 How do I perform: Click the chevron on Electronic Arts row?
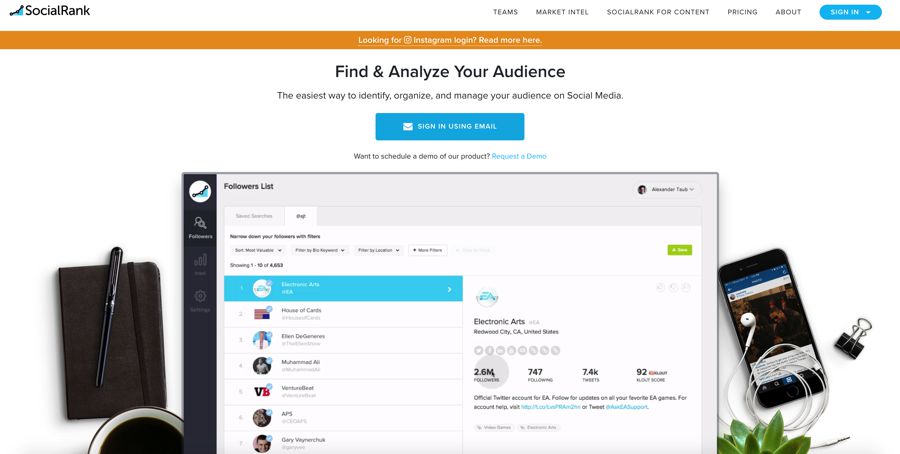pos(449,289)
